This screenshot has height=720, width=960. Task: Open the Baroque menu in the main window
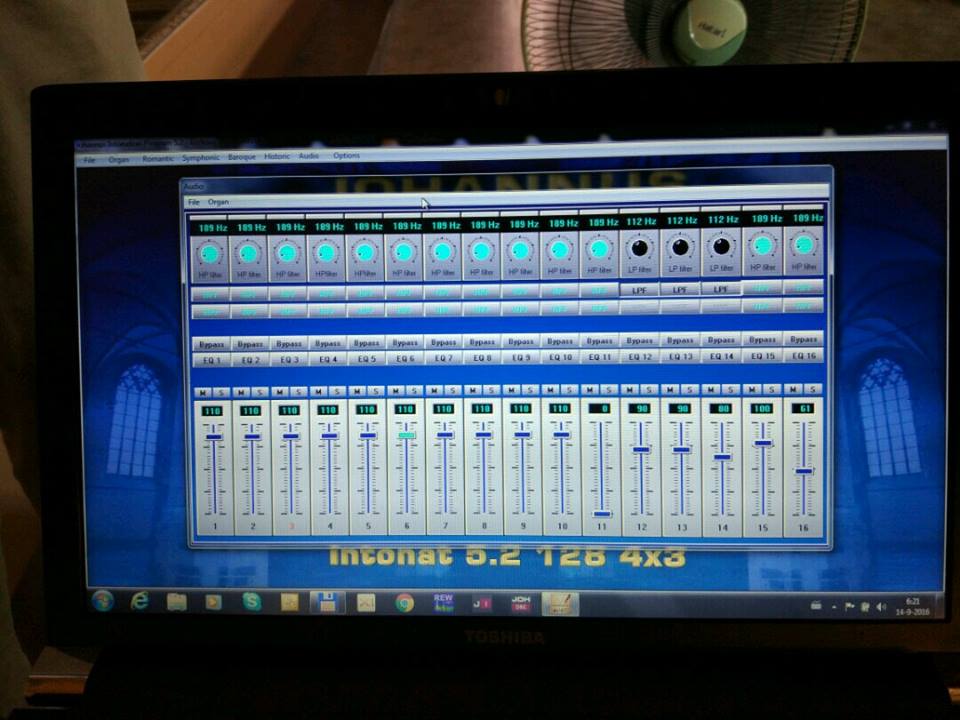coord(242,157)
